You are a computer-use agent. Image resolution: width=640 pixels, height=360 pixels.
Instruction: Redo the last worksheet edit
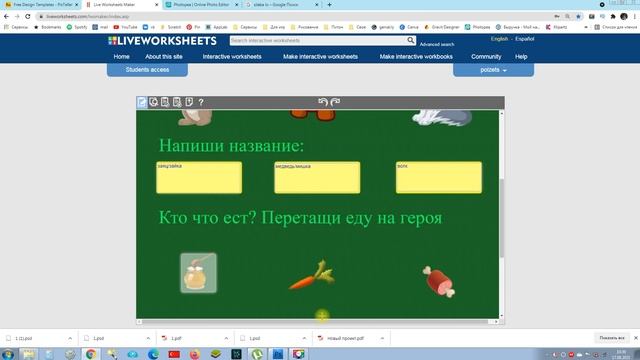pos(335,102)
